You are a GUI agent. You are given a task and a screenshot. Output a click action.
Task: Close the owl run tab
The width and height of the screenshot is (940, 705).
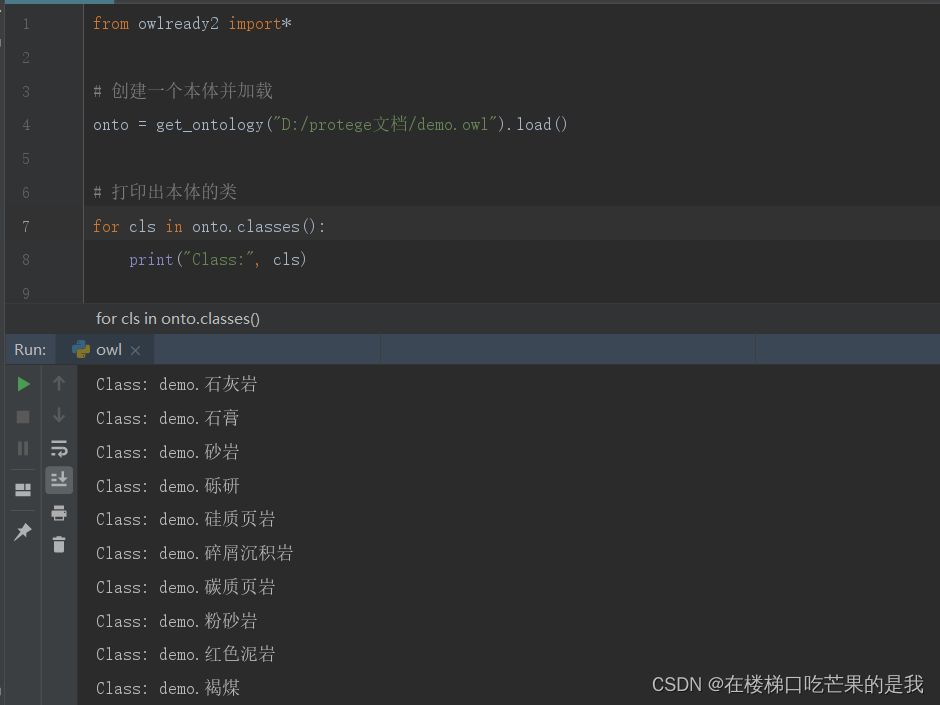tap(138, 350)
